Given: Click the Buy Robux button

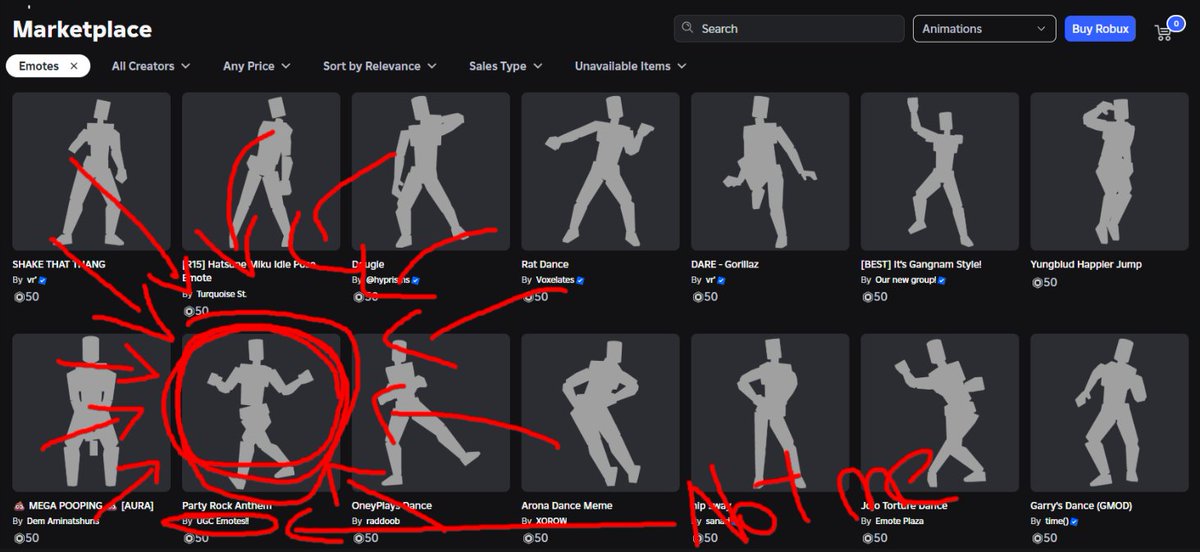Looking at the screenshot, I should click(x=1100, y=29).
